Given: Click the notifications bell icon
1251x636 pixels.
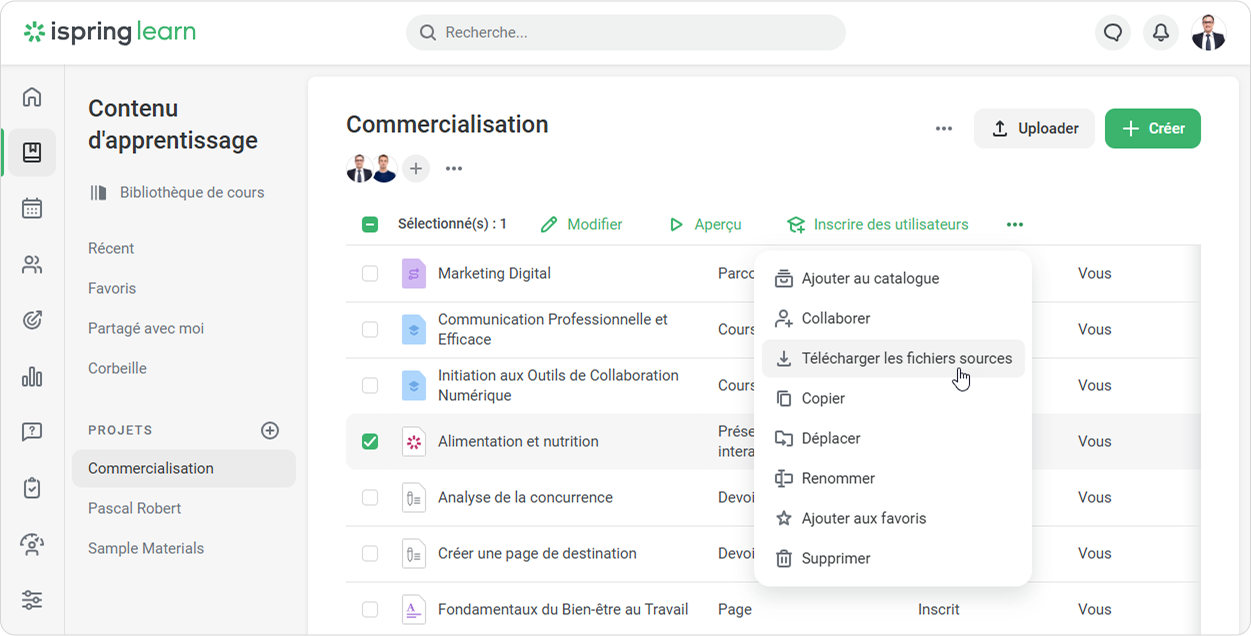Looking at the screenshot, I should coord(1160,33).
